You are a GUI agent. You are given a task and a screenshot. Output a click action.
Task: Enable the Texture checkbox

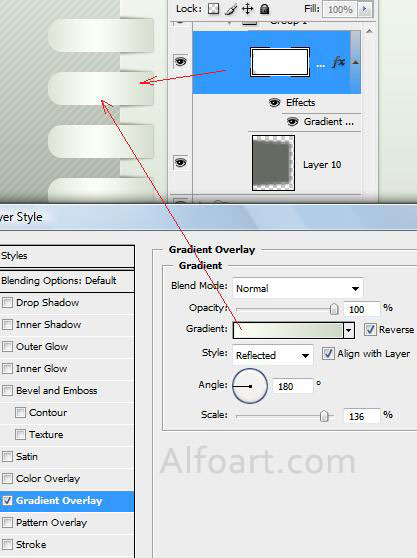(20, 435)
